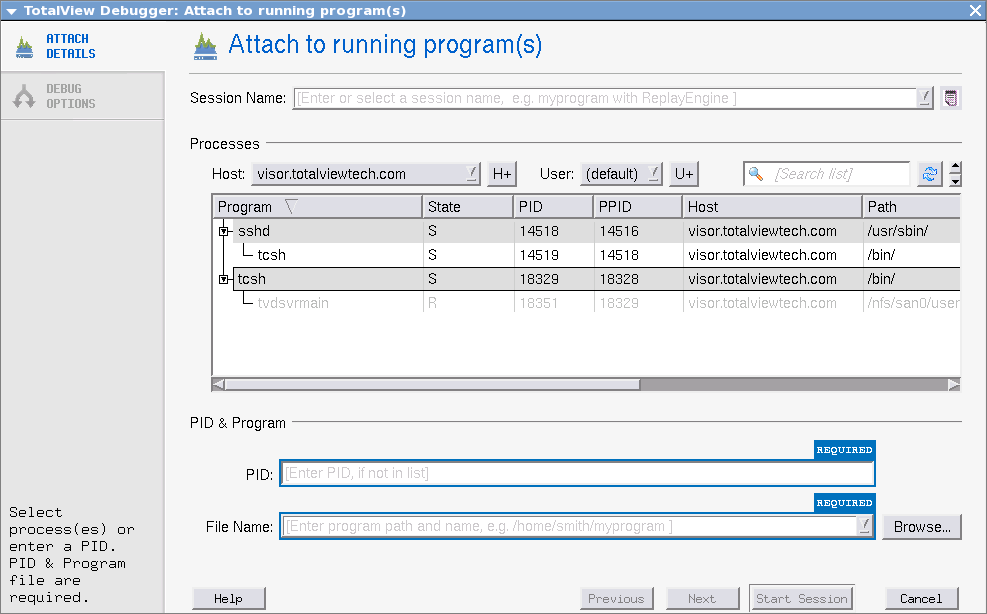Open the Host dropdown list
This screenshot has height=614, width=987.
(x=472, y=174)
